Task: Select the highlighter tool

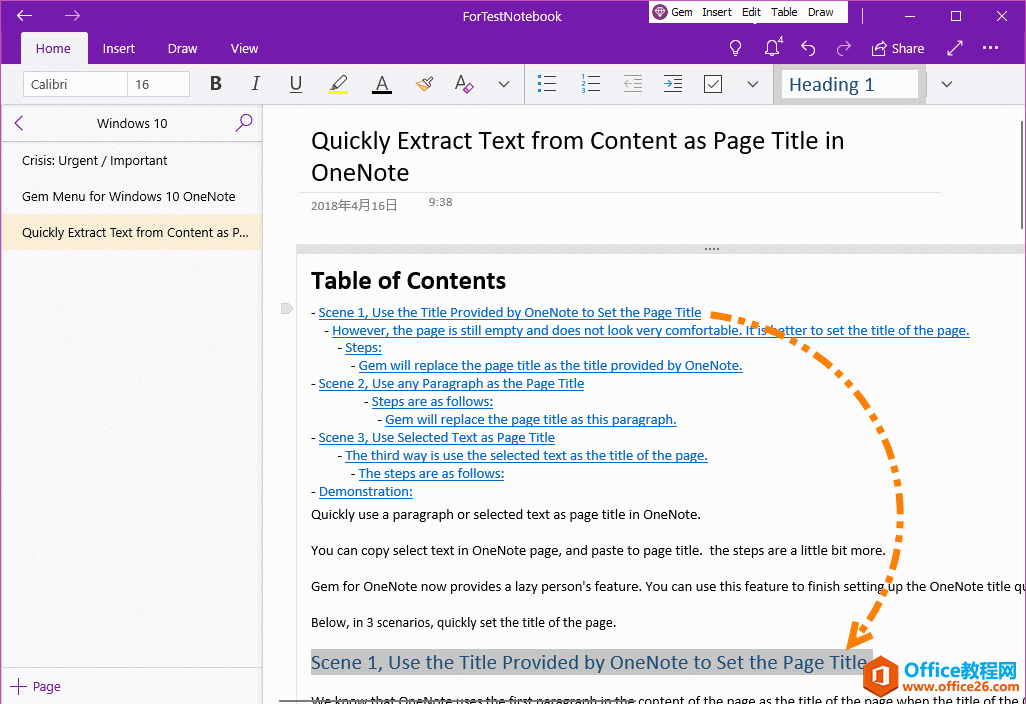Action: [338, 84]
